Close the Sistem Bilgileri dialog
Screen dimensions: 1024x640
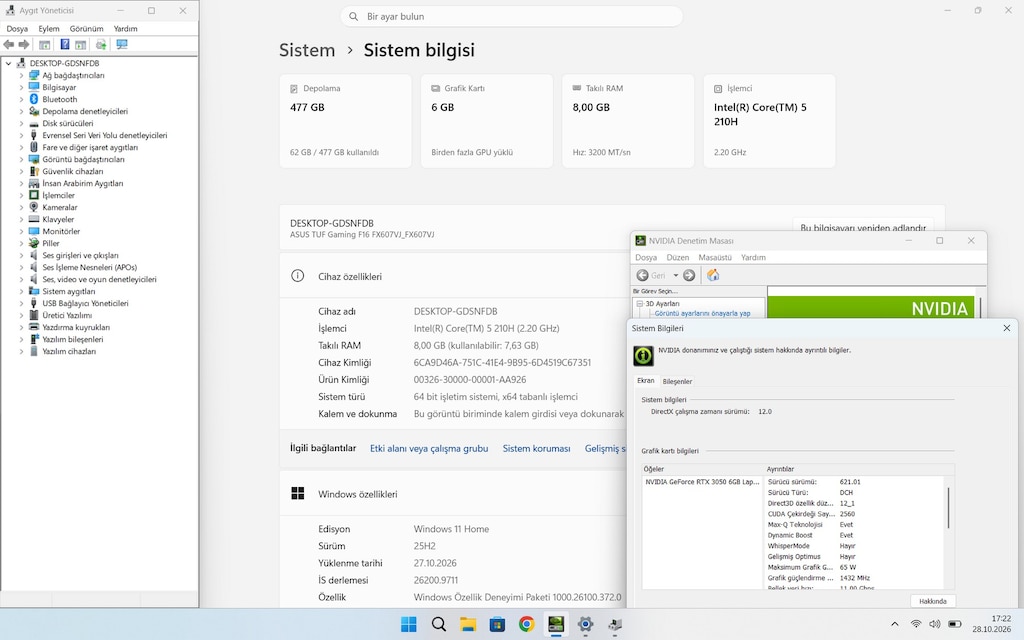pos(1006,328)
